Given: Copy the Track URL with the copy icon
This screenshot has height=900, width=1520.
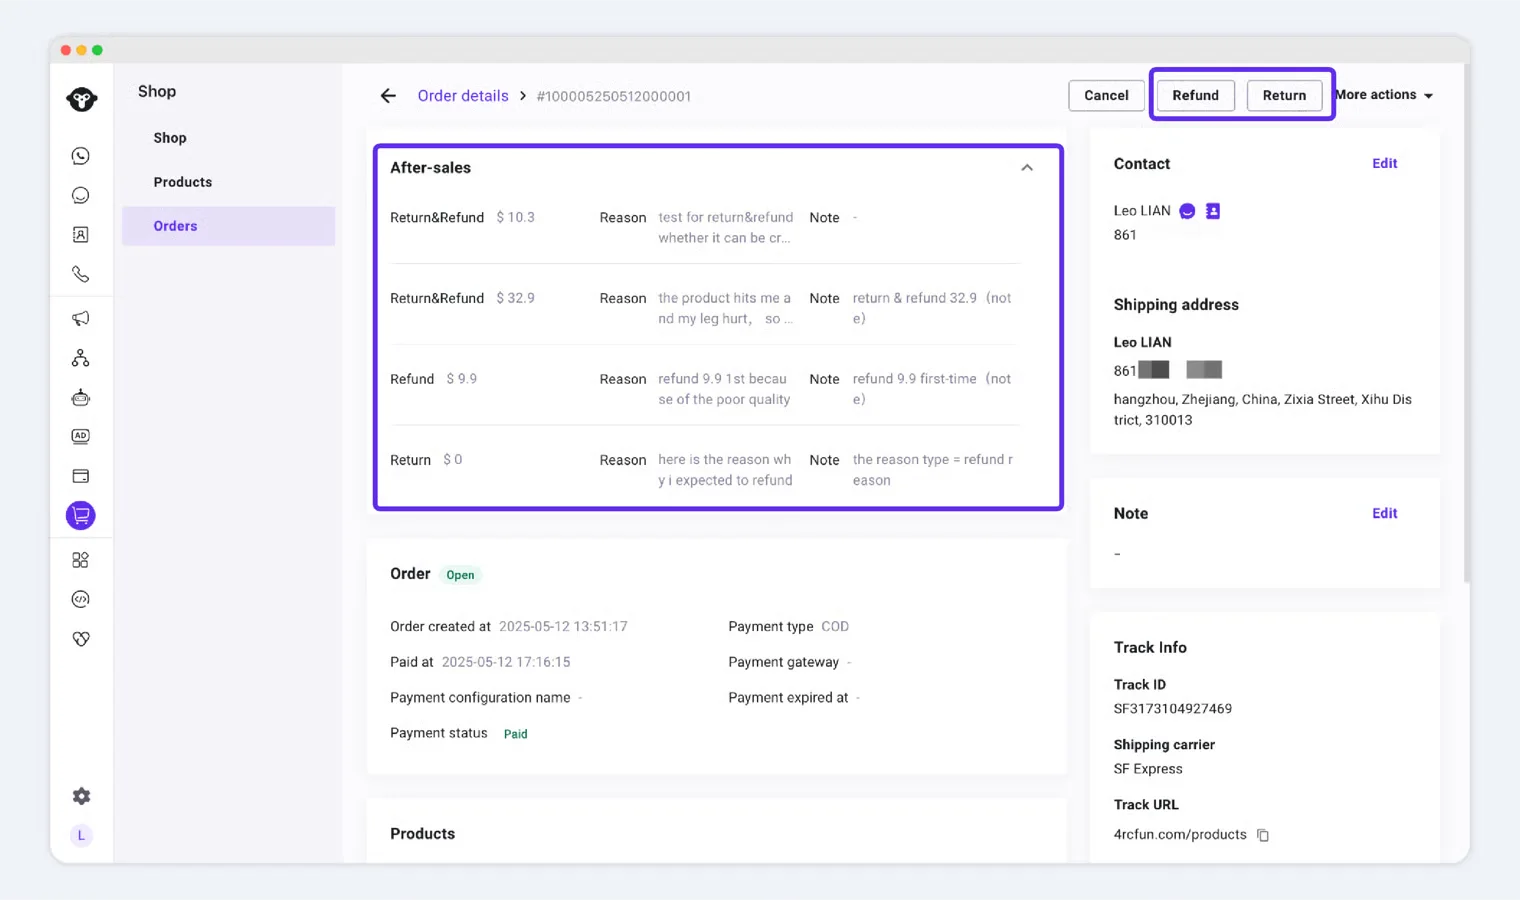Looking at the screenshot, I should tap(1263, 835).
